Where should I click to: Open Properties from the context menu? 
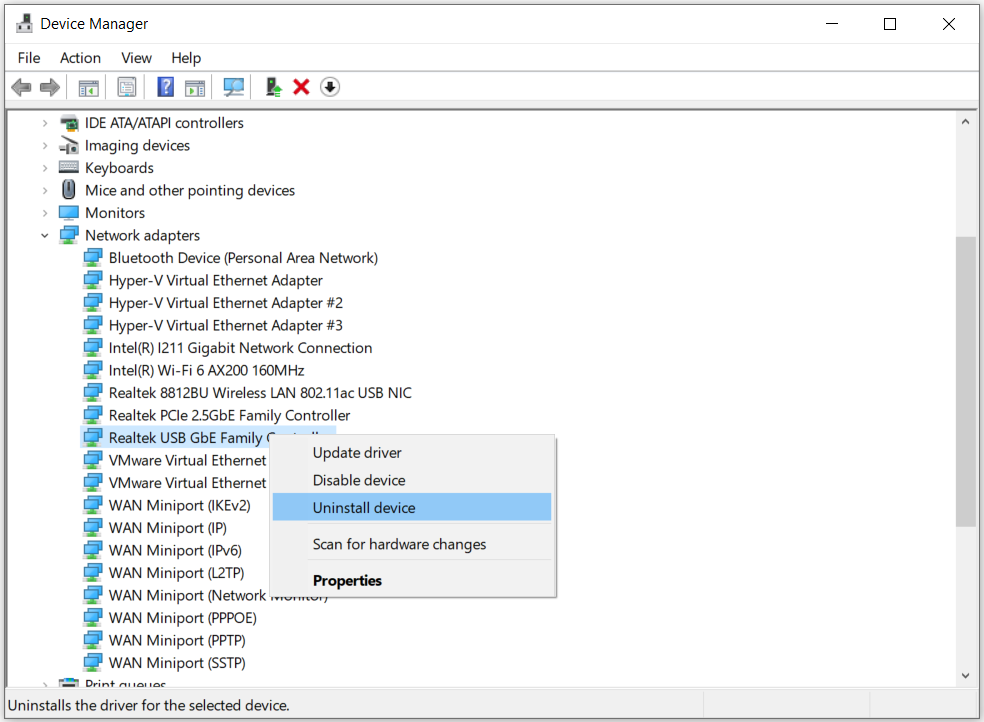(347, 581)
